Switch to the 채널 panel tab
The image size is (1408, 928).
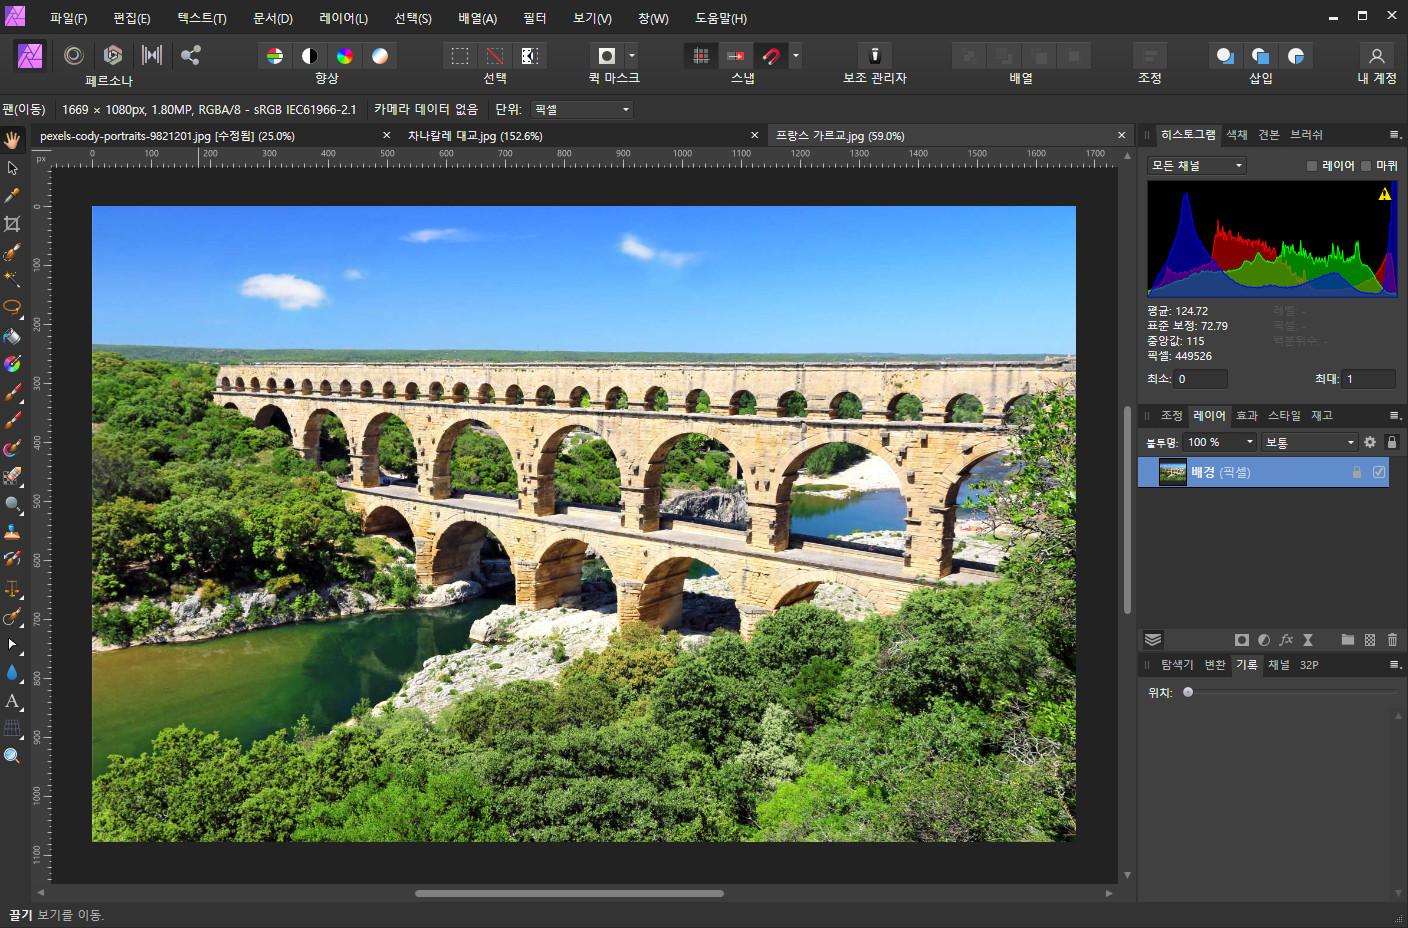click(1279, 665)
